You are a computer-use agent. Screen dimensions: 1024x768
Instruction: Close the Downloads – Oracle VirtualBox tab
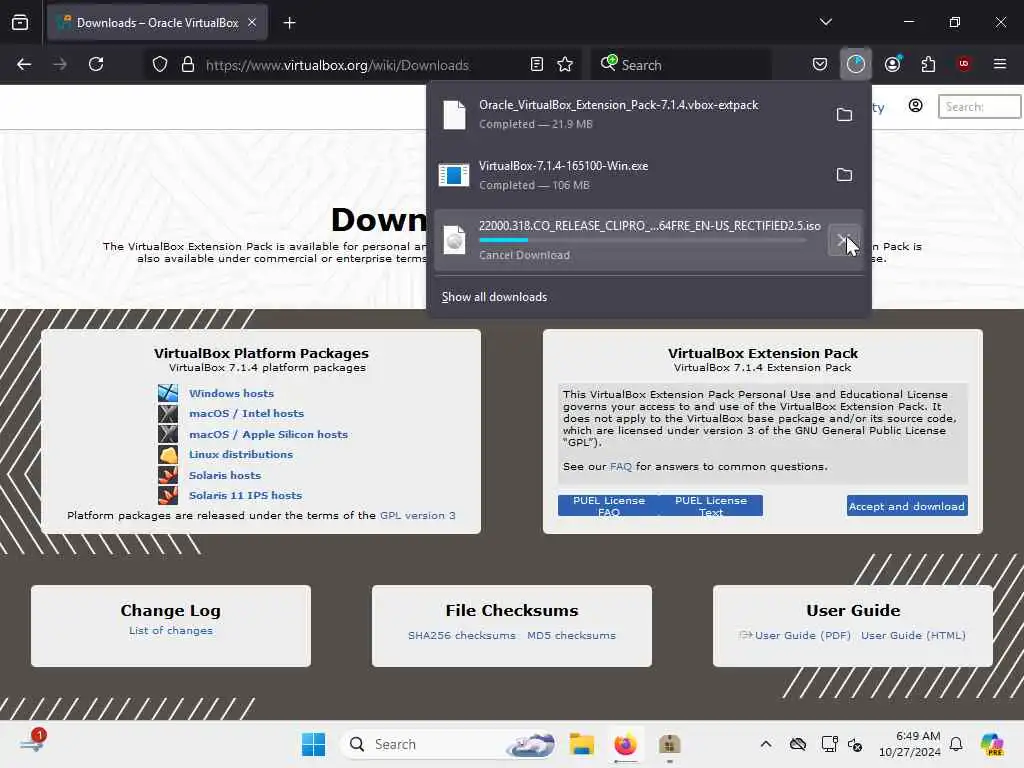[x=252, y=23]
